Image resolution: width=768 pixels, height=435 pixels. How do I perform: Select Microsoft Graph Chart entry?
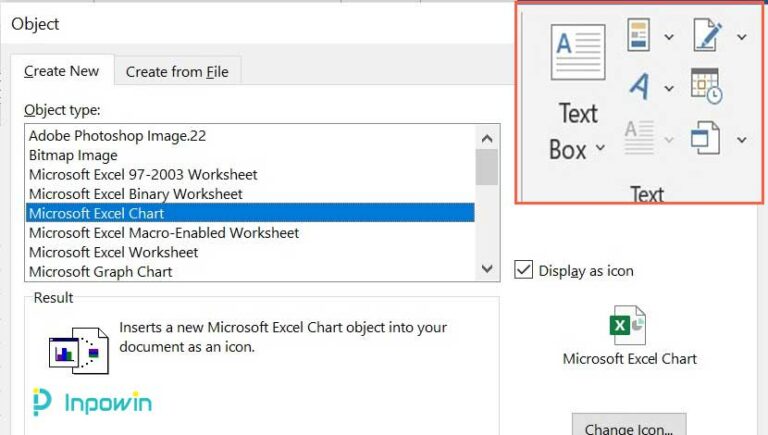tap(250, 271)
